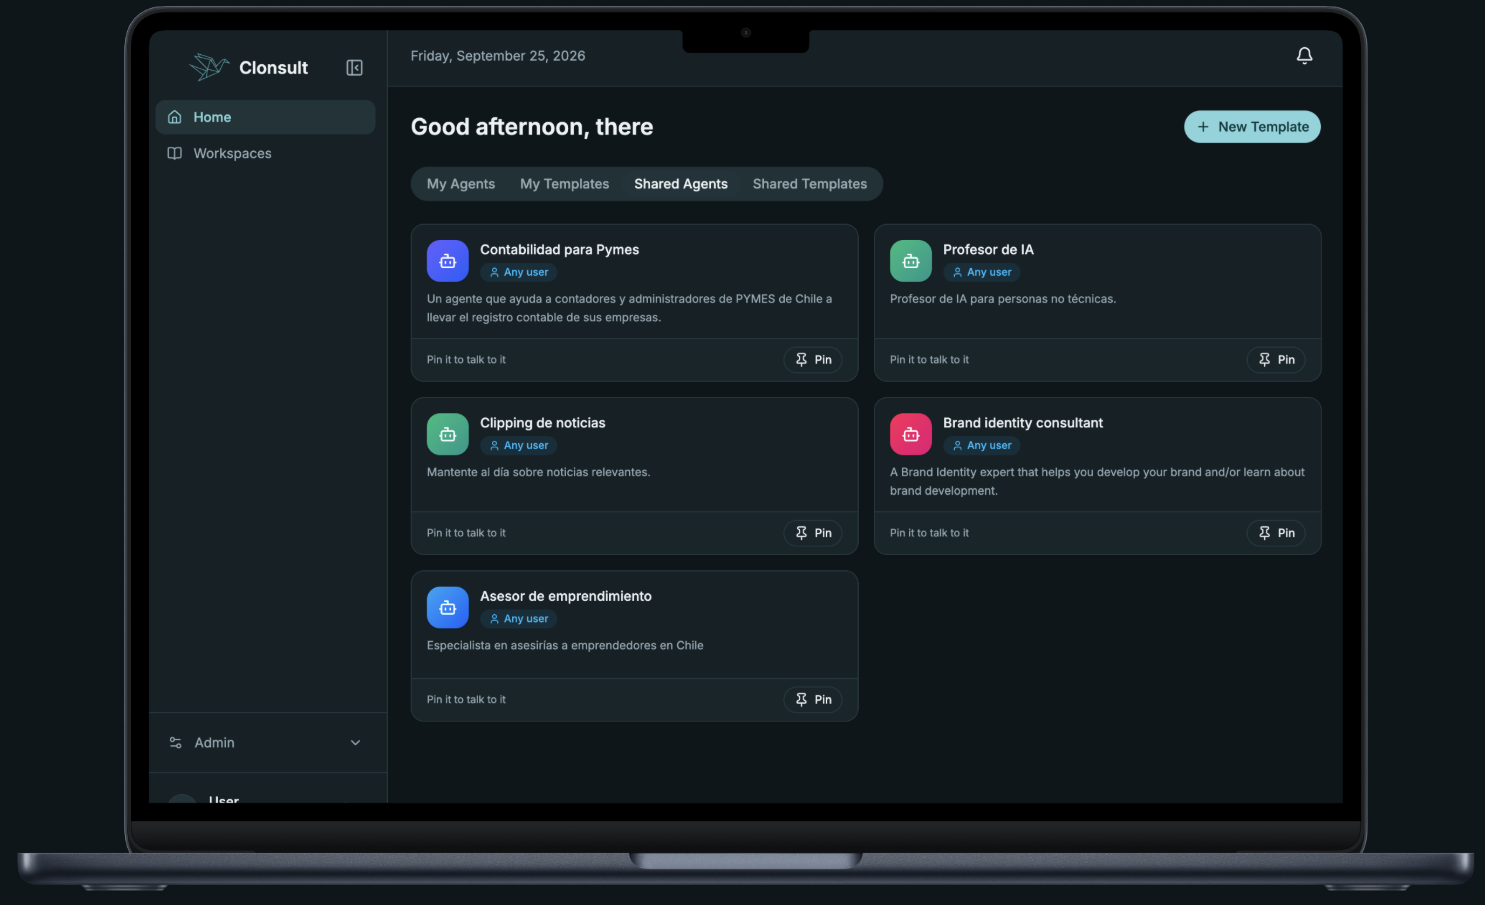Screen dimensions: 1485x905
Task: Click the Clonsult bird logo
Action: (x=209, y=67)
